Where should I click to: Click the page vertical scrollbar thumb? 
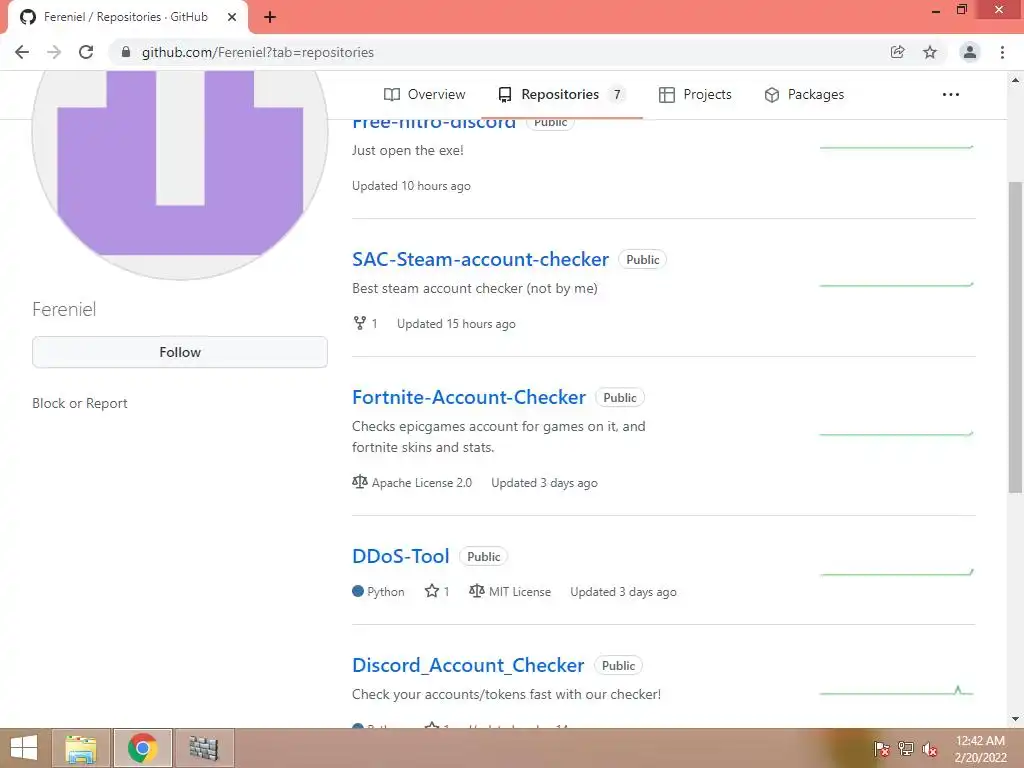click(x=1015, y=336)
